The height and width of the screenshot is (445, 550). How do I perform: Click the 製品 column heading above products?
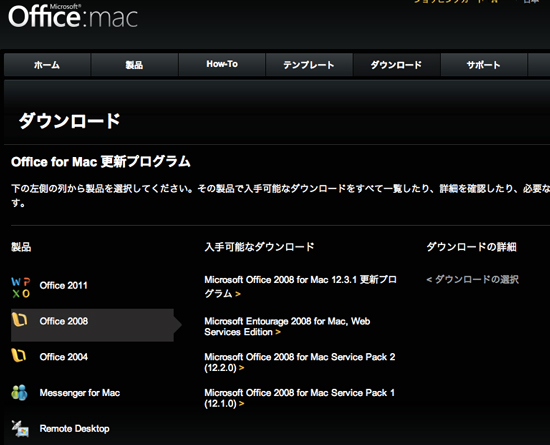[x=21, y=247]
